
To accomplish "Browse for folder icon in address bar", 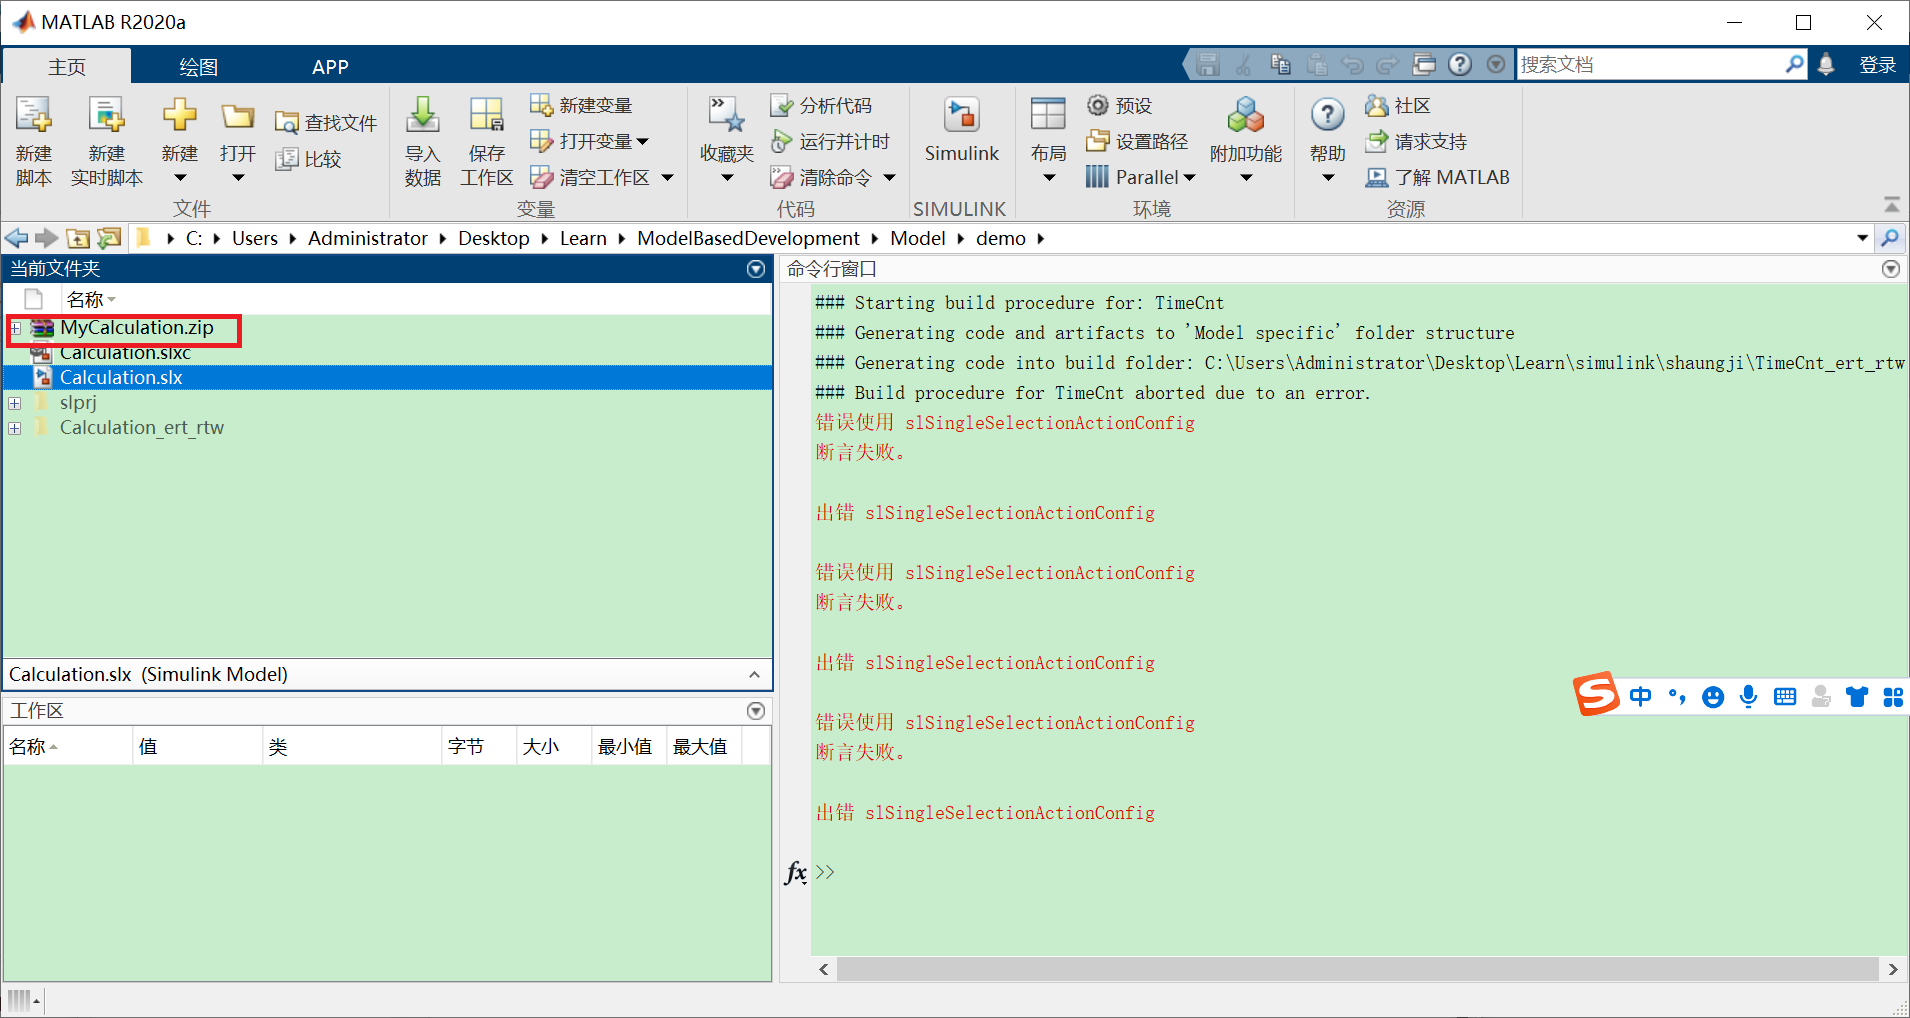I will pyautogui.click(x=109, y=238).
